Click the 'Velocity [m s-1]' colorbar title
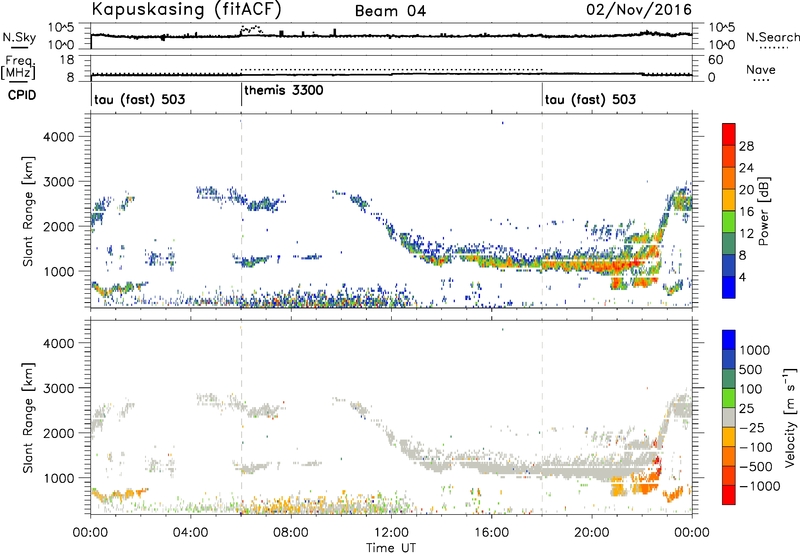The image size is (800, 554). (790, 417)
